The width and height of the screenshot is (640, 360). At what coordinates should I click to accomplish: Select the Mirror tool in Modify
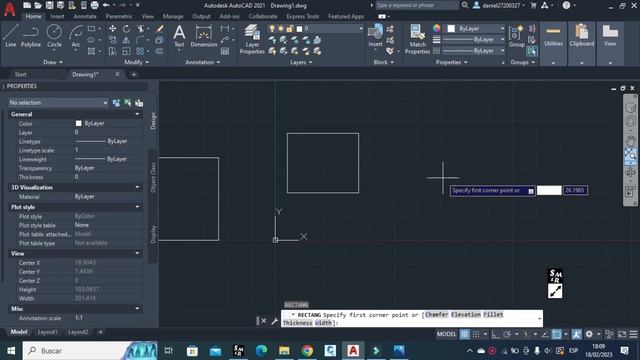point(127,40)
